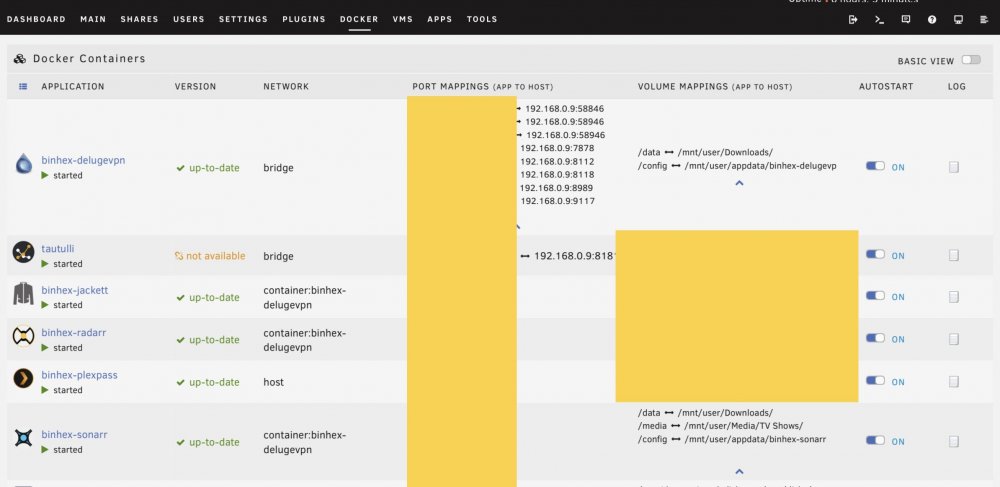
Task: Open the Plugins tab
Action: [304, 19]
